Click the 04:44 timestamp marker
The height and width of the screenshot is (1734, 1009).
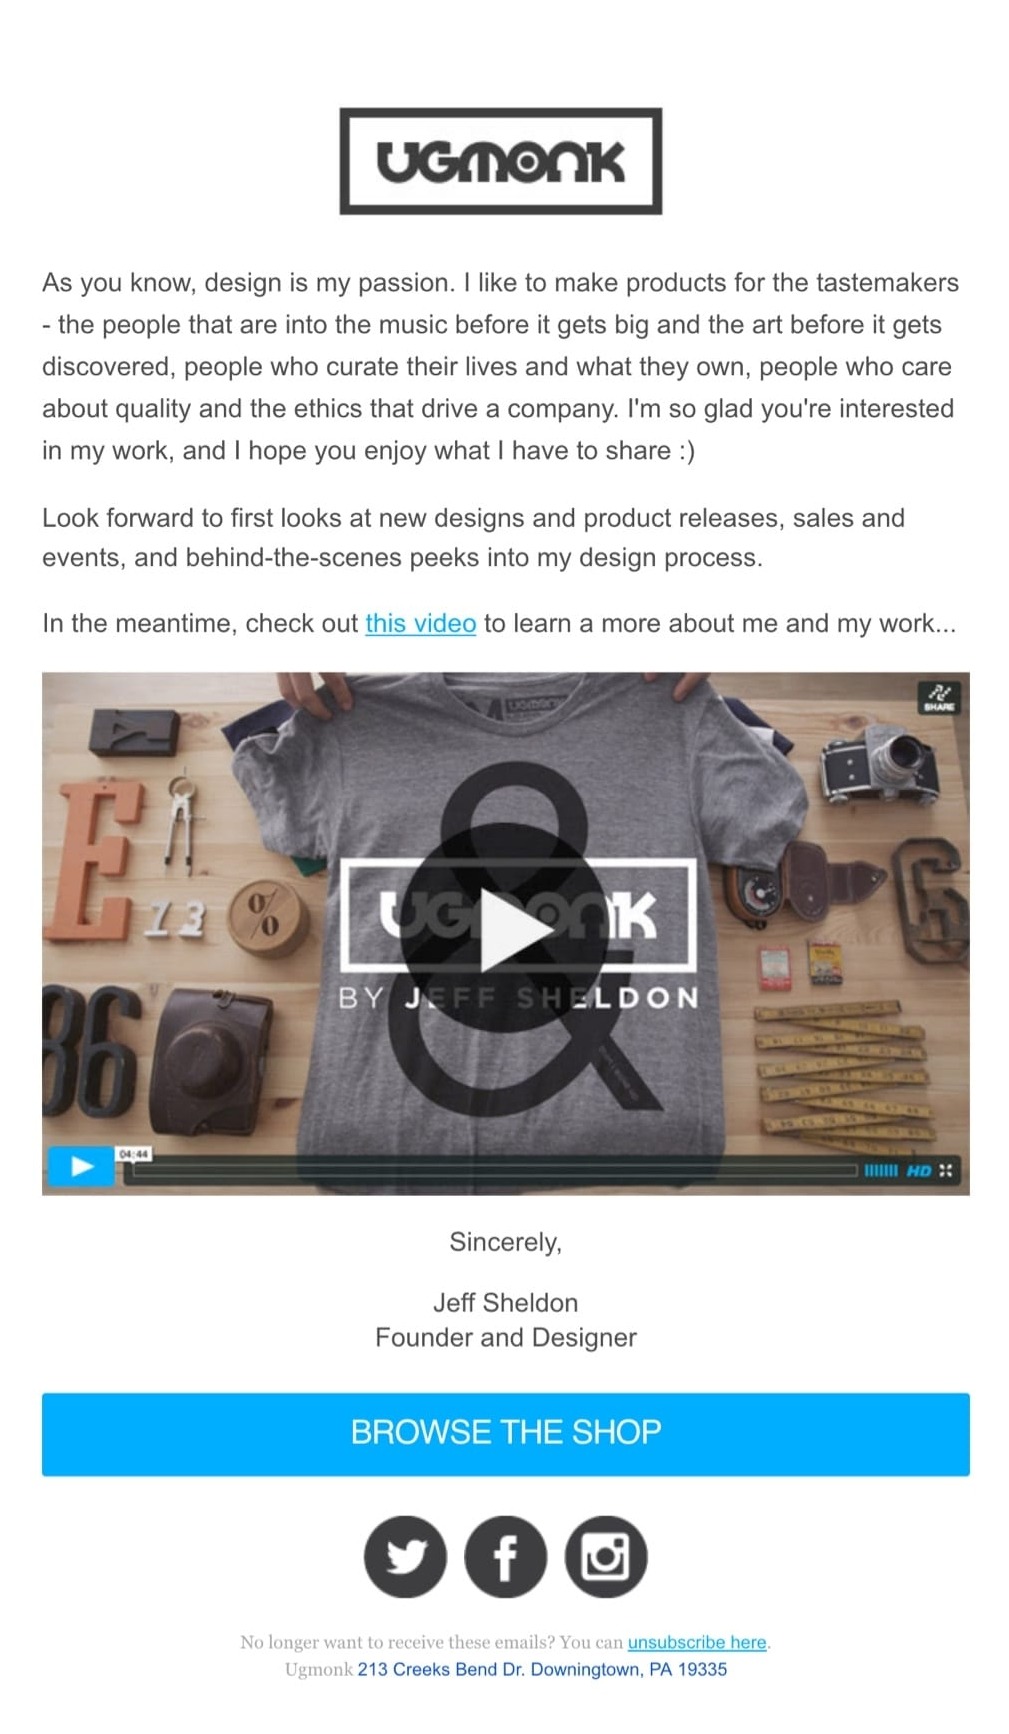[134, 1153]
